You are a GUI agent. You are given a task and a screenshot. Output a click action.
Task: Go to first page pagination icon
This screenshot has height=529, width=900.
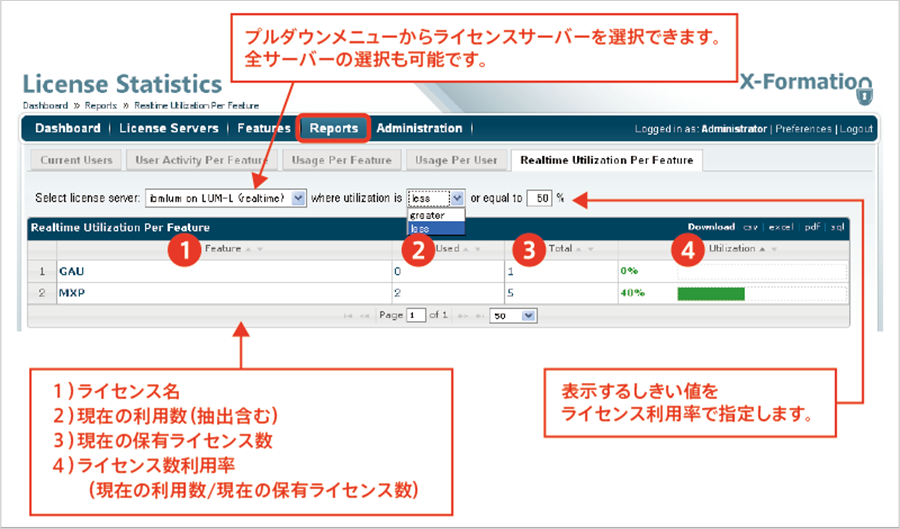(x=347, y=316)
